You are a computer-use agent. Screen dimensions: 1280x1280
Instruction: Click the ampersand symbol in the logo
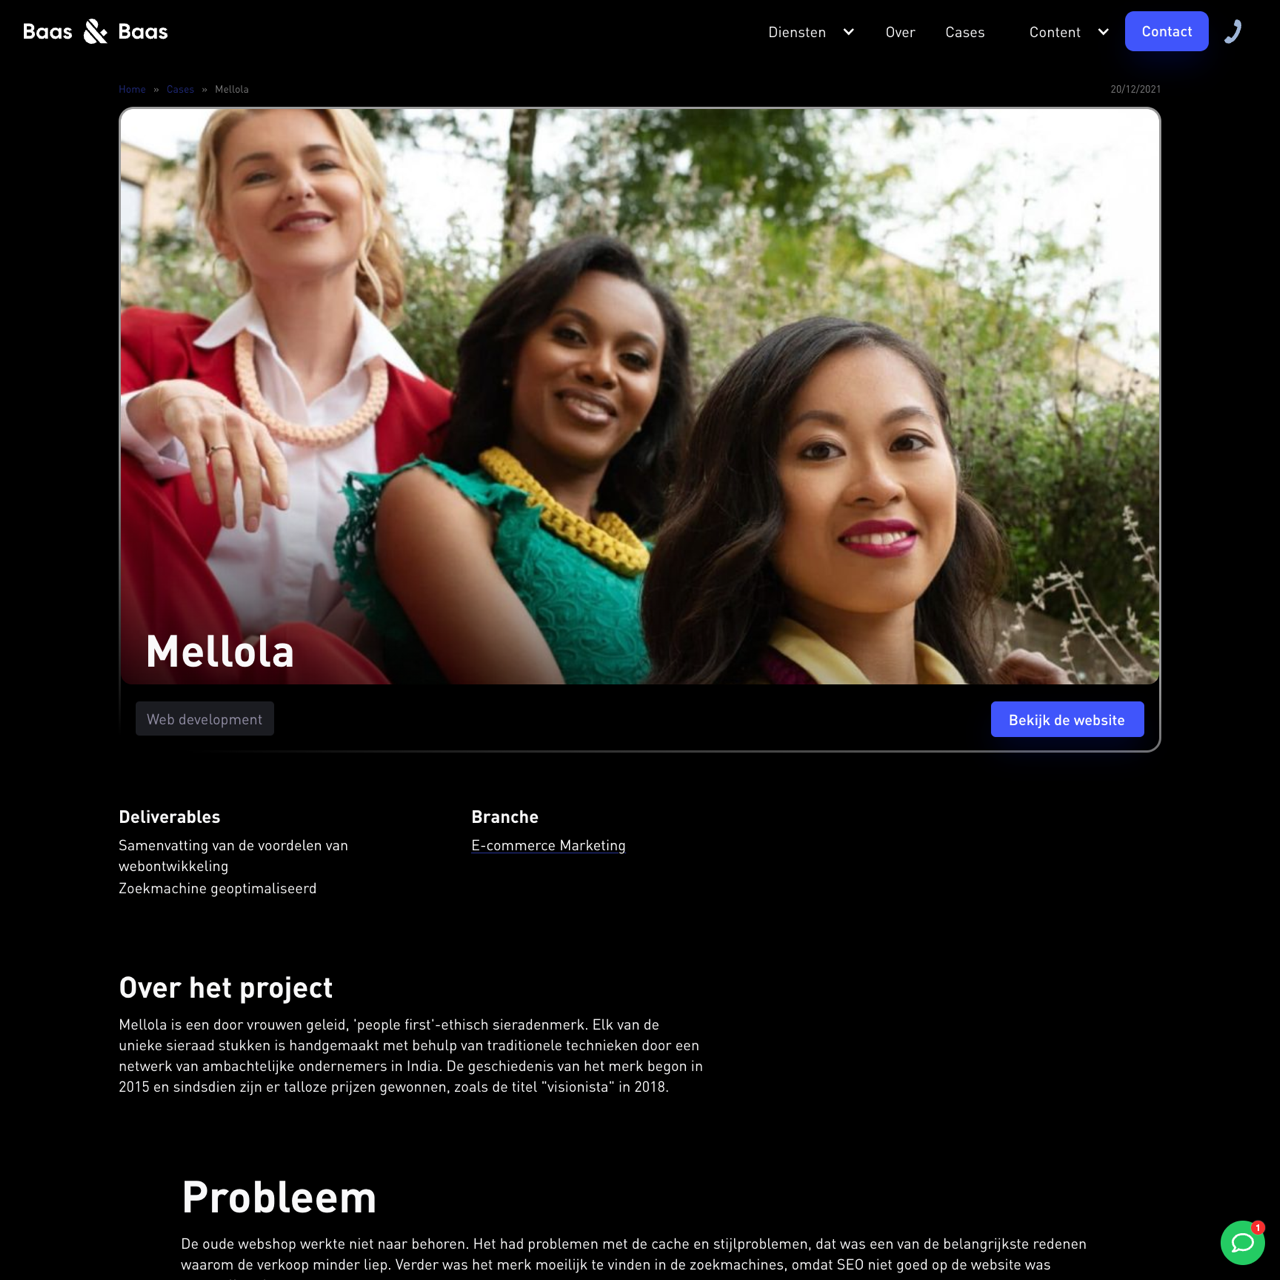[95, 32]
